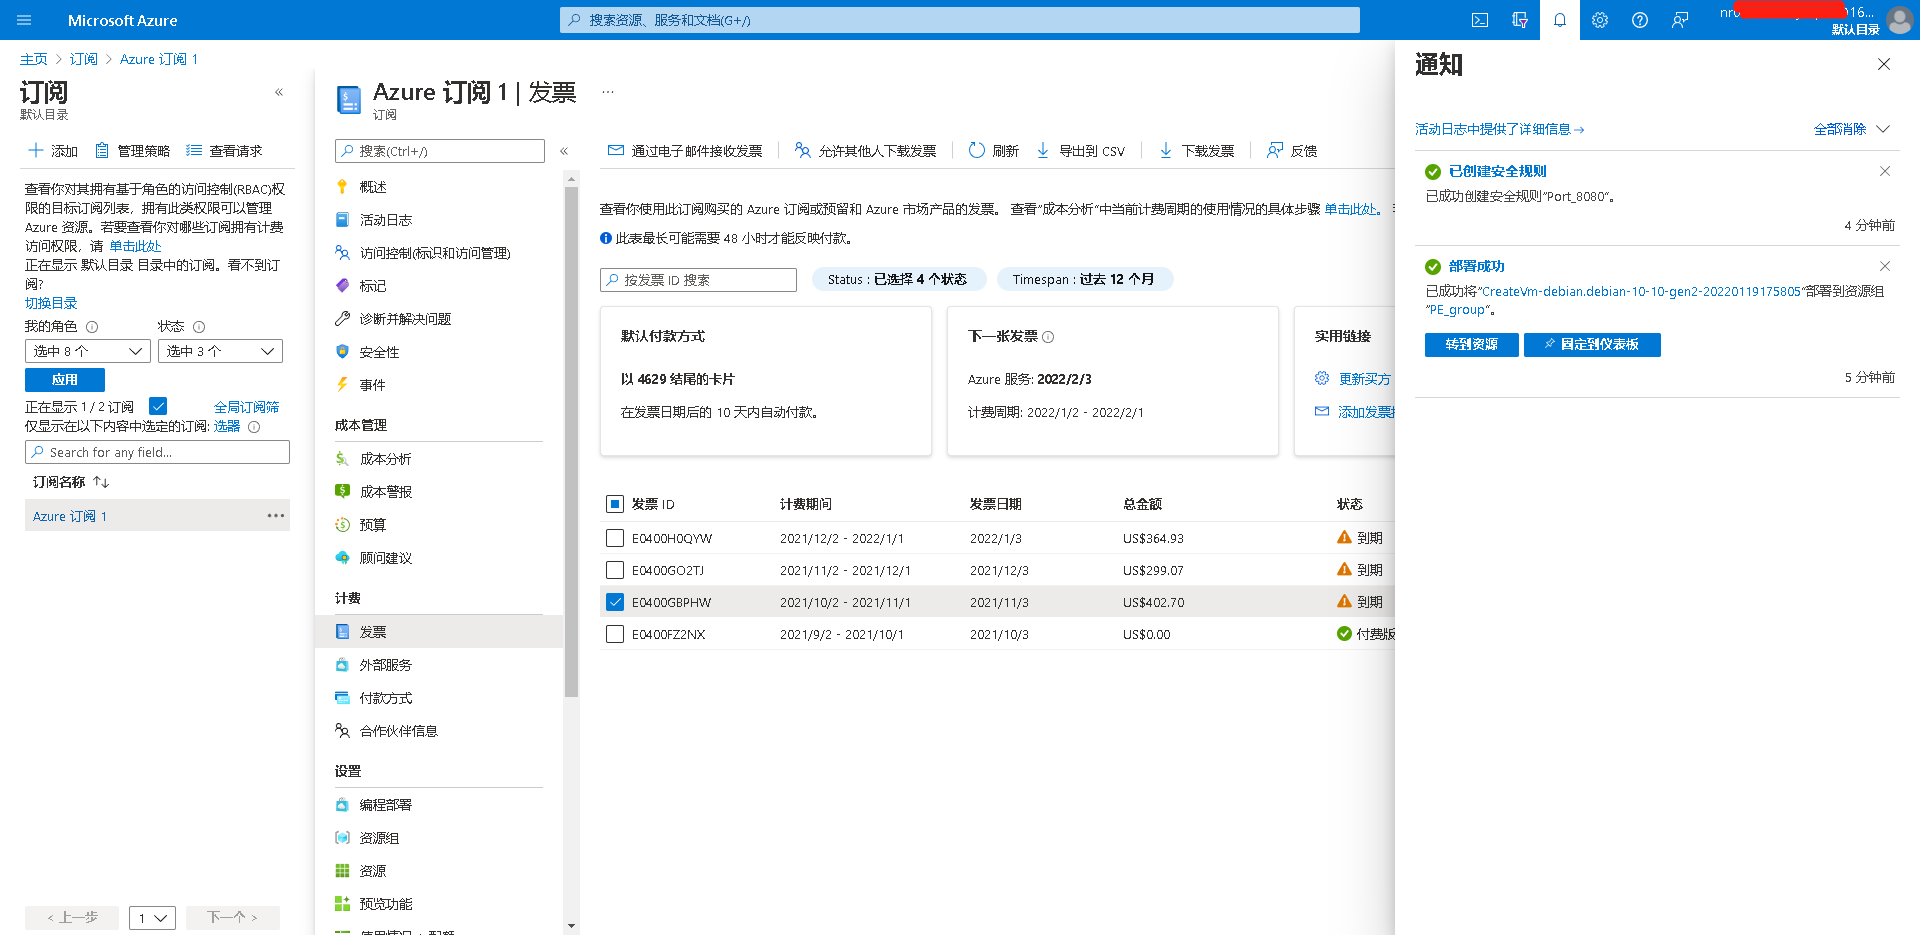Open the notifications bell icon
The width and height of the screenshot is (1920, 935).
1560,20
